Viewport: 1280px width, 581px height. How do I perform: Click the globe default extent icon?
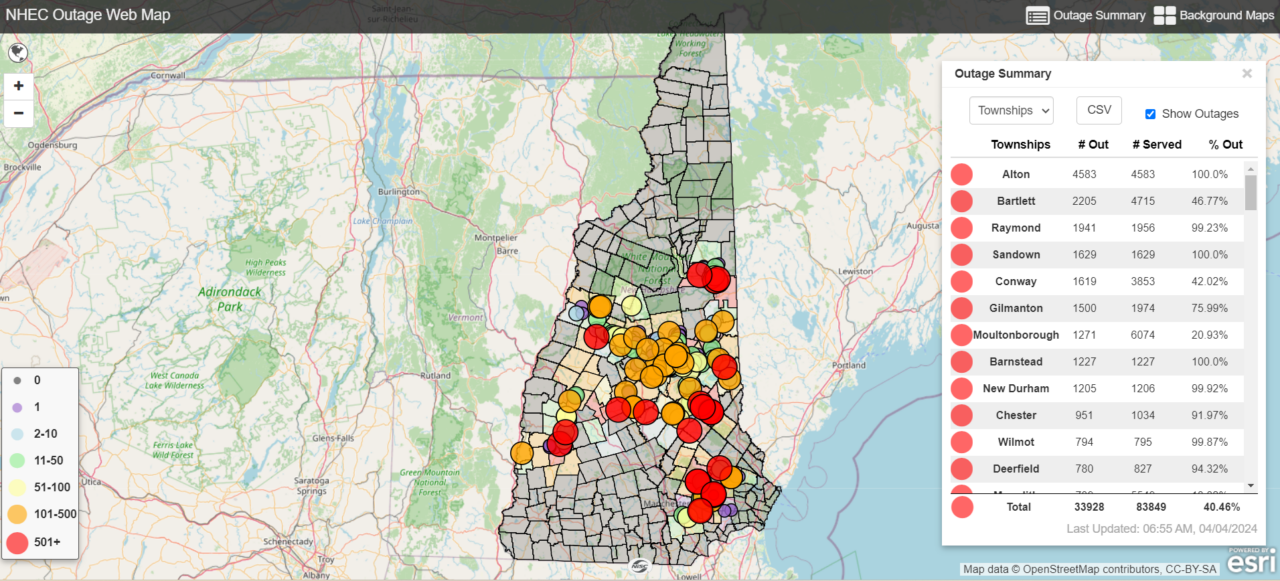[x=18, y=53]
